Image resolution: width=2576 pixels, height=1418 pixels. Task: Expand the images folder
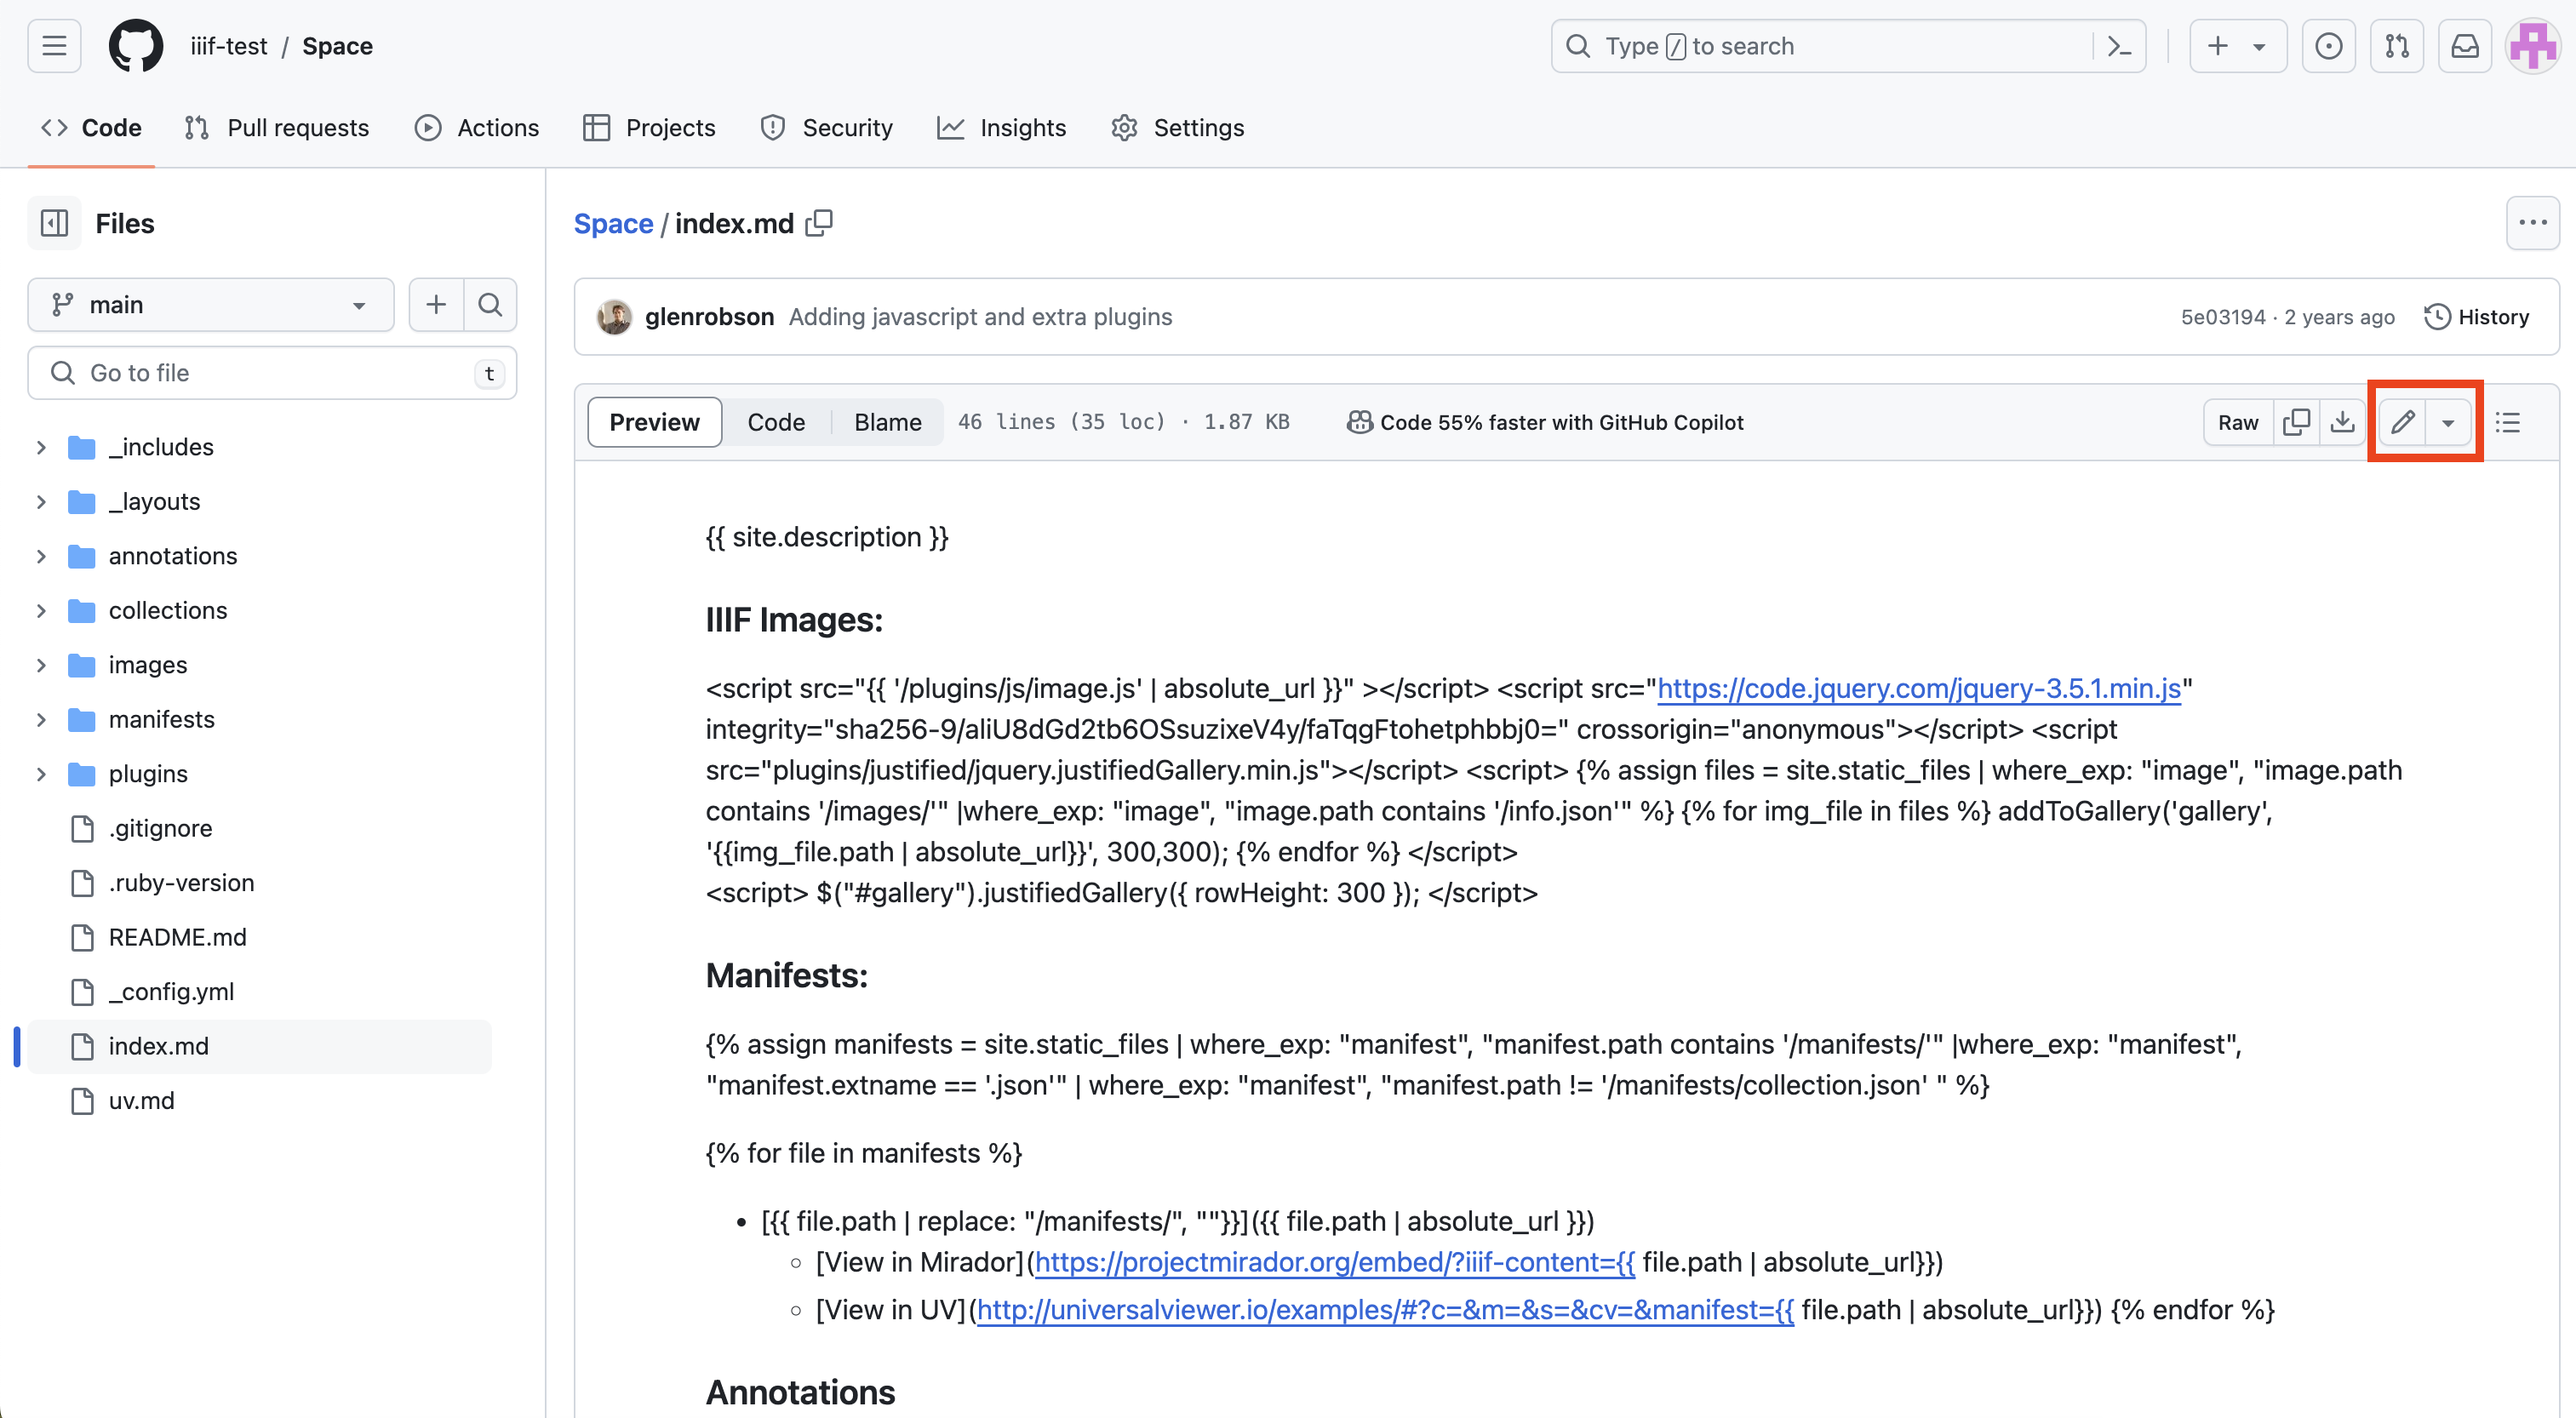point(41,665)
